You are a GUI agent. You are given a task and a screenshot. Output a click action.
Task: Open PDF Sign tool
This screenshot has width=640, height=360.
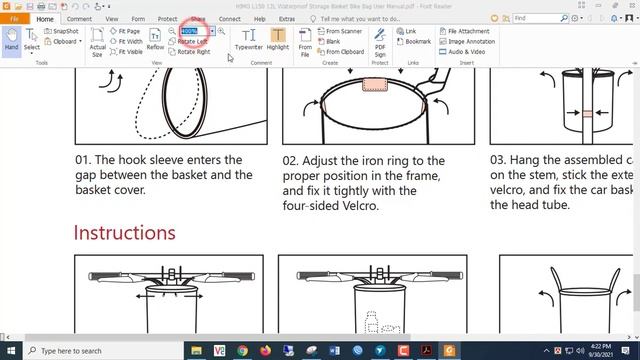coord(380,42)
